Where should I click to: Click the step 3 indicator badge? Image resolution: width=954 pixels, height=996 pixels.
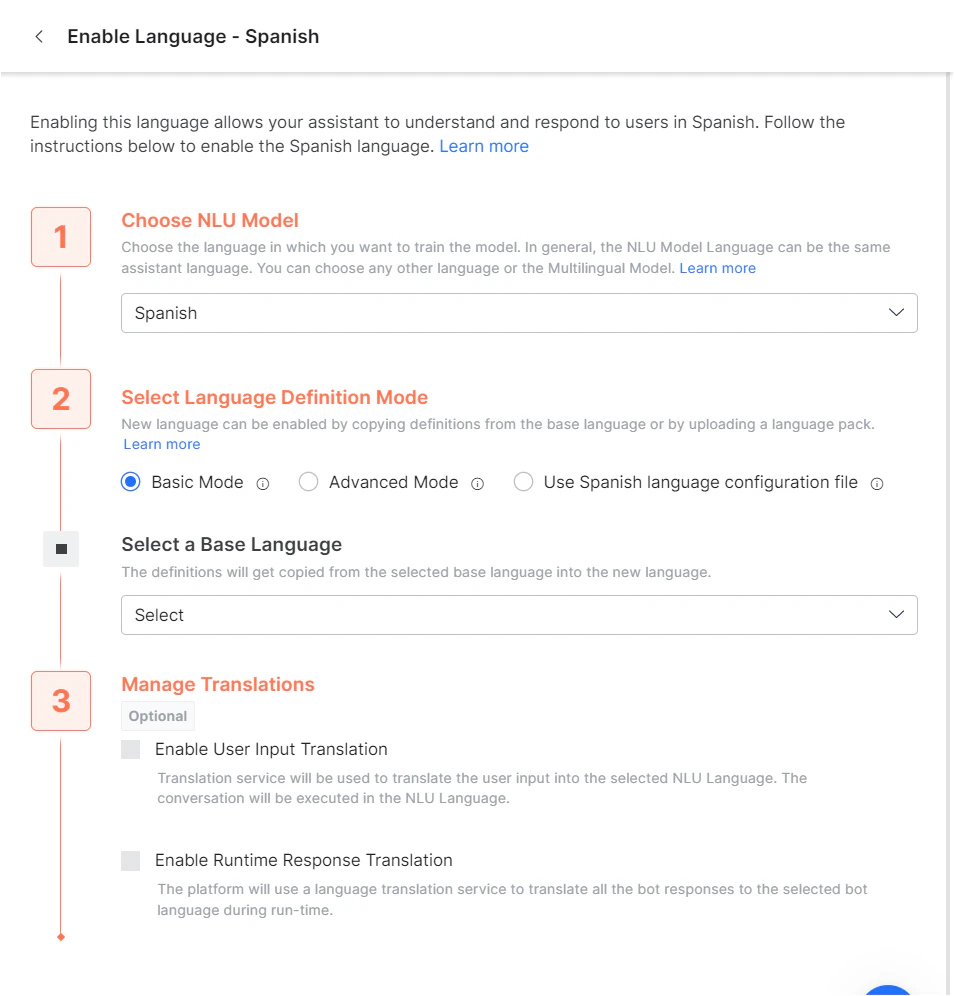[60, 701]
